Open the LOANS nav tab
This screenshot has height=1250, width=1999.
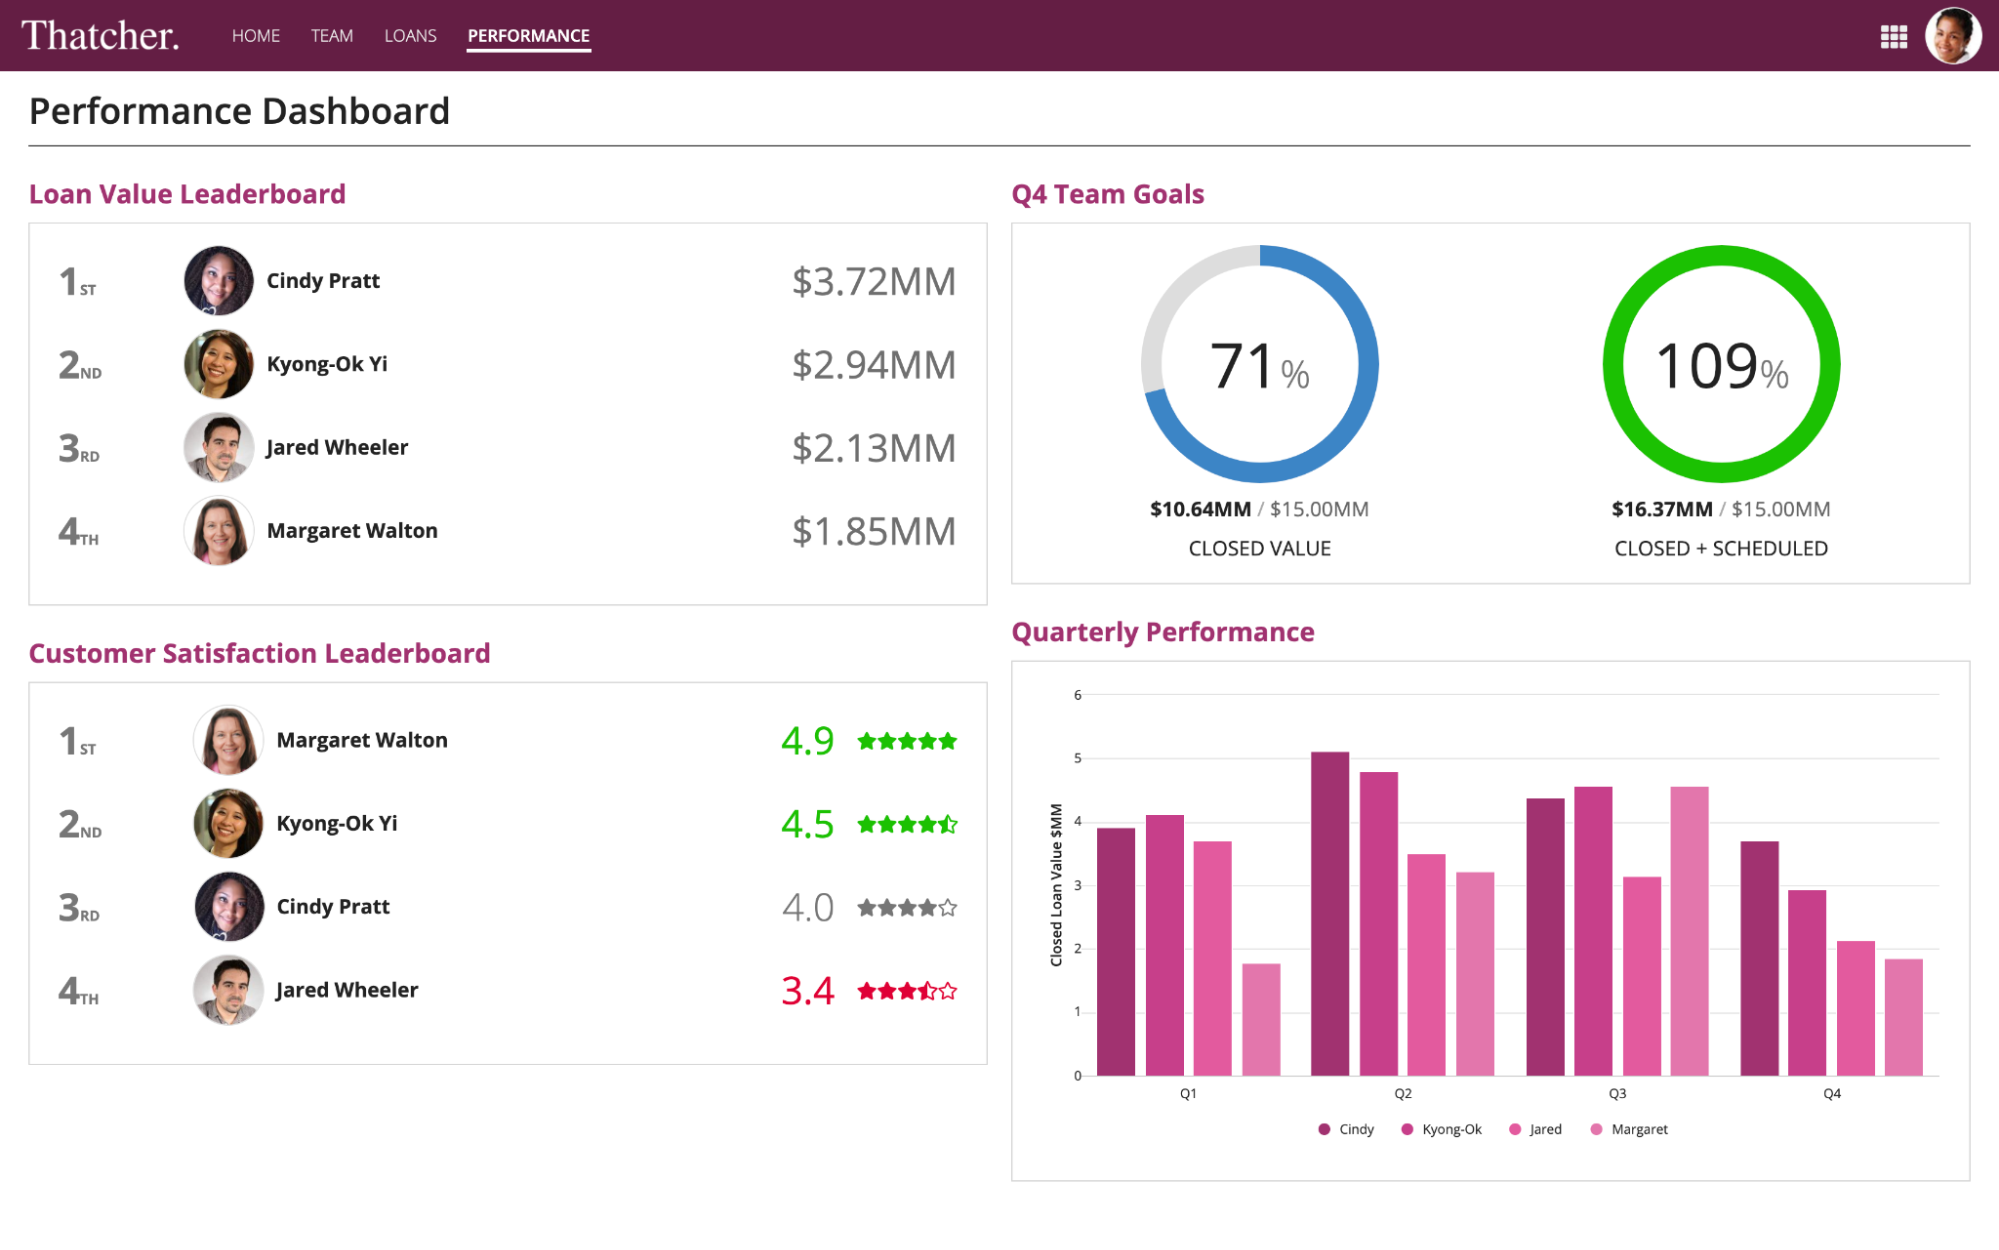[x=410, y=36]
